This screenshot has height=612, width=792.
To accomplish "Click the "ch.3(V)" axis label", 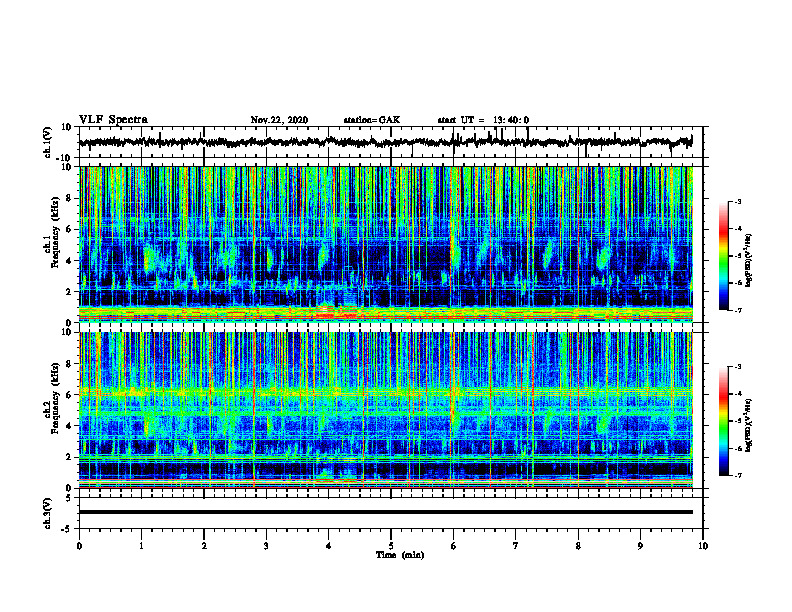I will 47,513.
